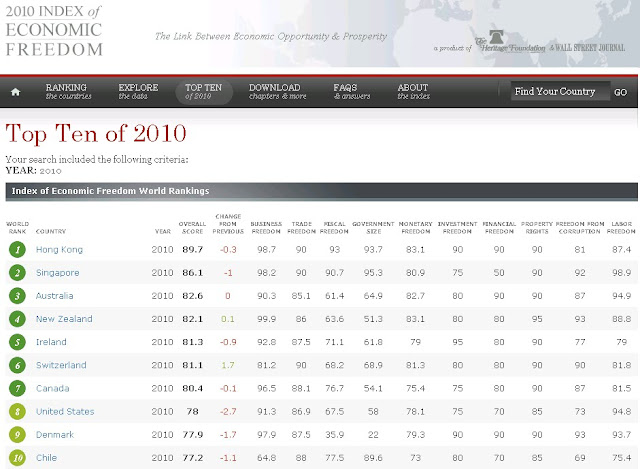
Task: Submit country search with GO button
Action: coord(620,92)
